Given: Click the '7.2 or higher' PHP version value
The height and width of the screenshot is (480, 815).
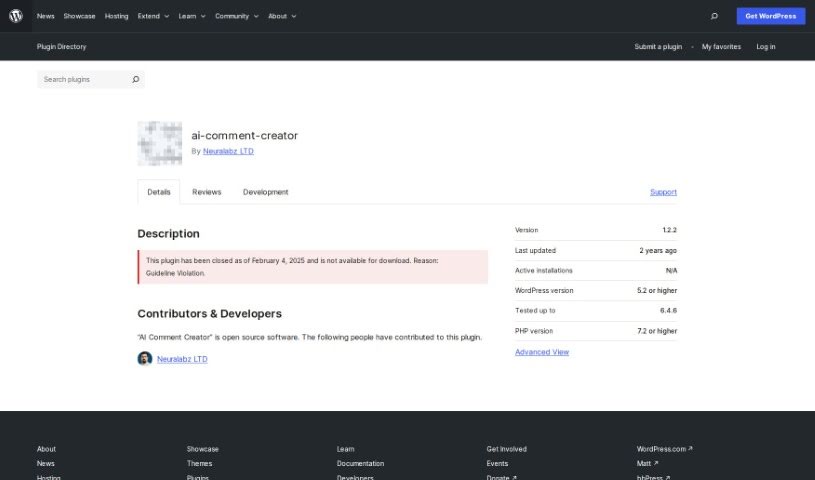Looking at the screenshot, I should [657, 331].
